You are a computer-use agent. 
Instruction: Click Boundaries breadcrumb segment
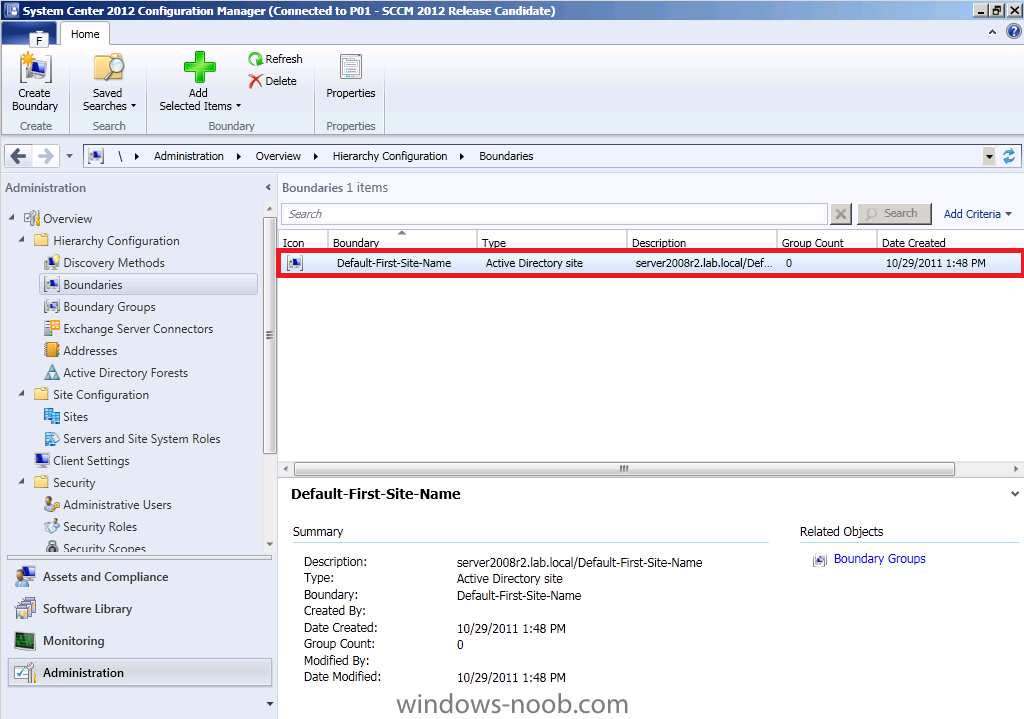(506, 156)
